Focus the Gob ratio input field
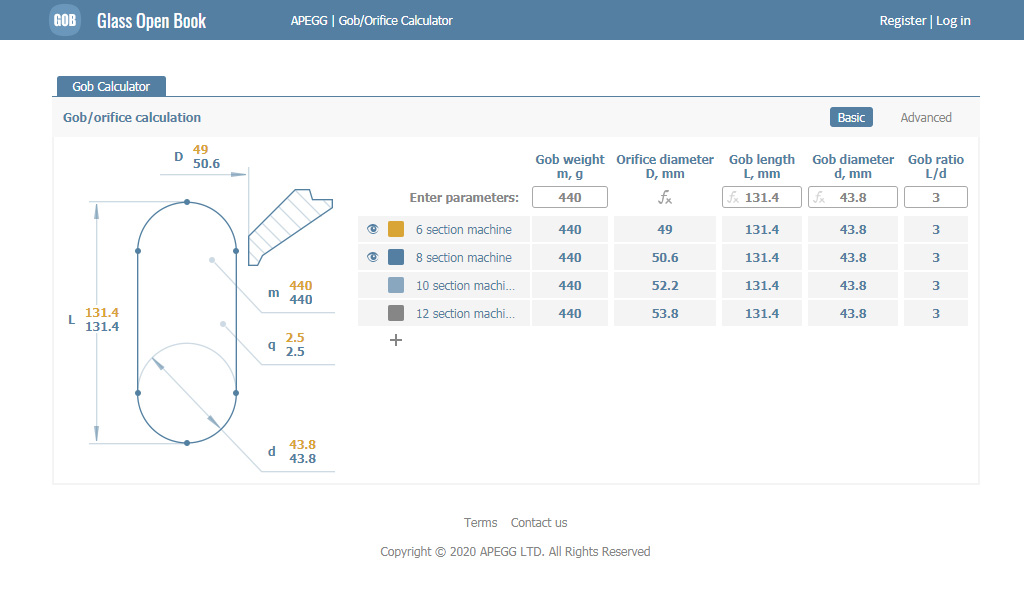Image resolution: width=1024 pixels, height=590 pixels. point(935,198)
